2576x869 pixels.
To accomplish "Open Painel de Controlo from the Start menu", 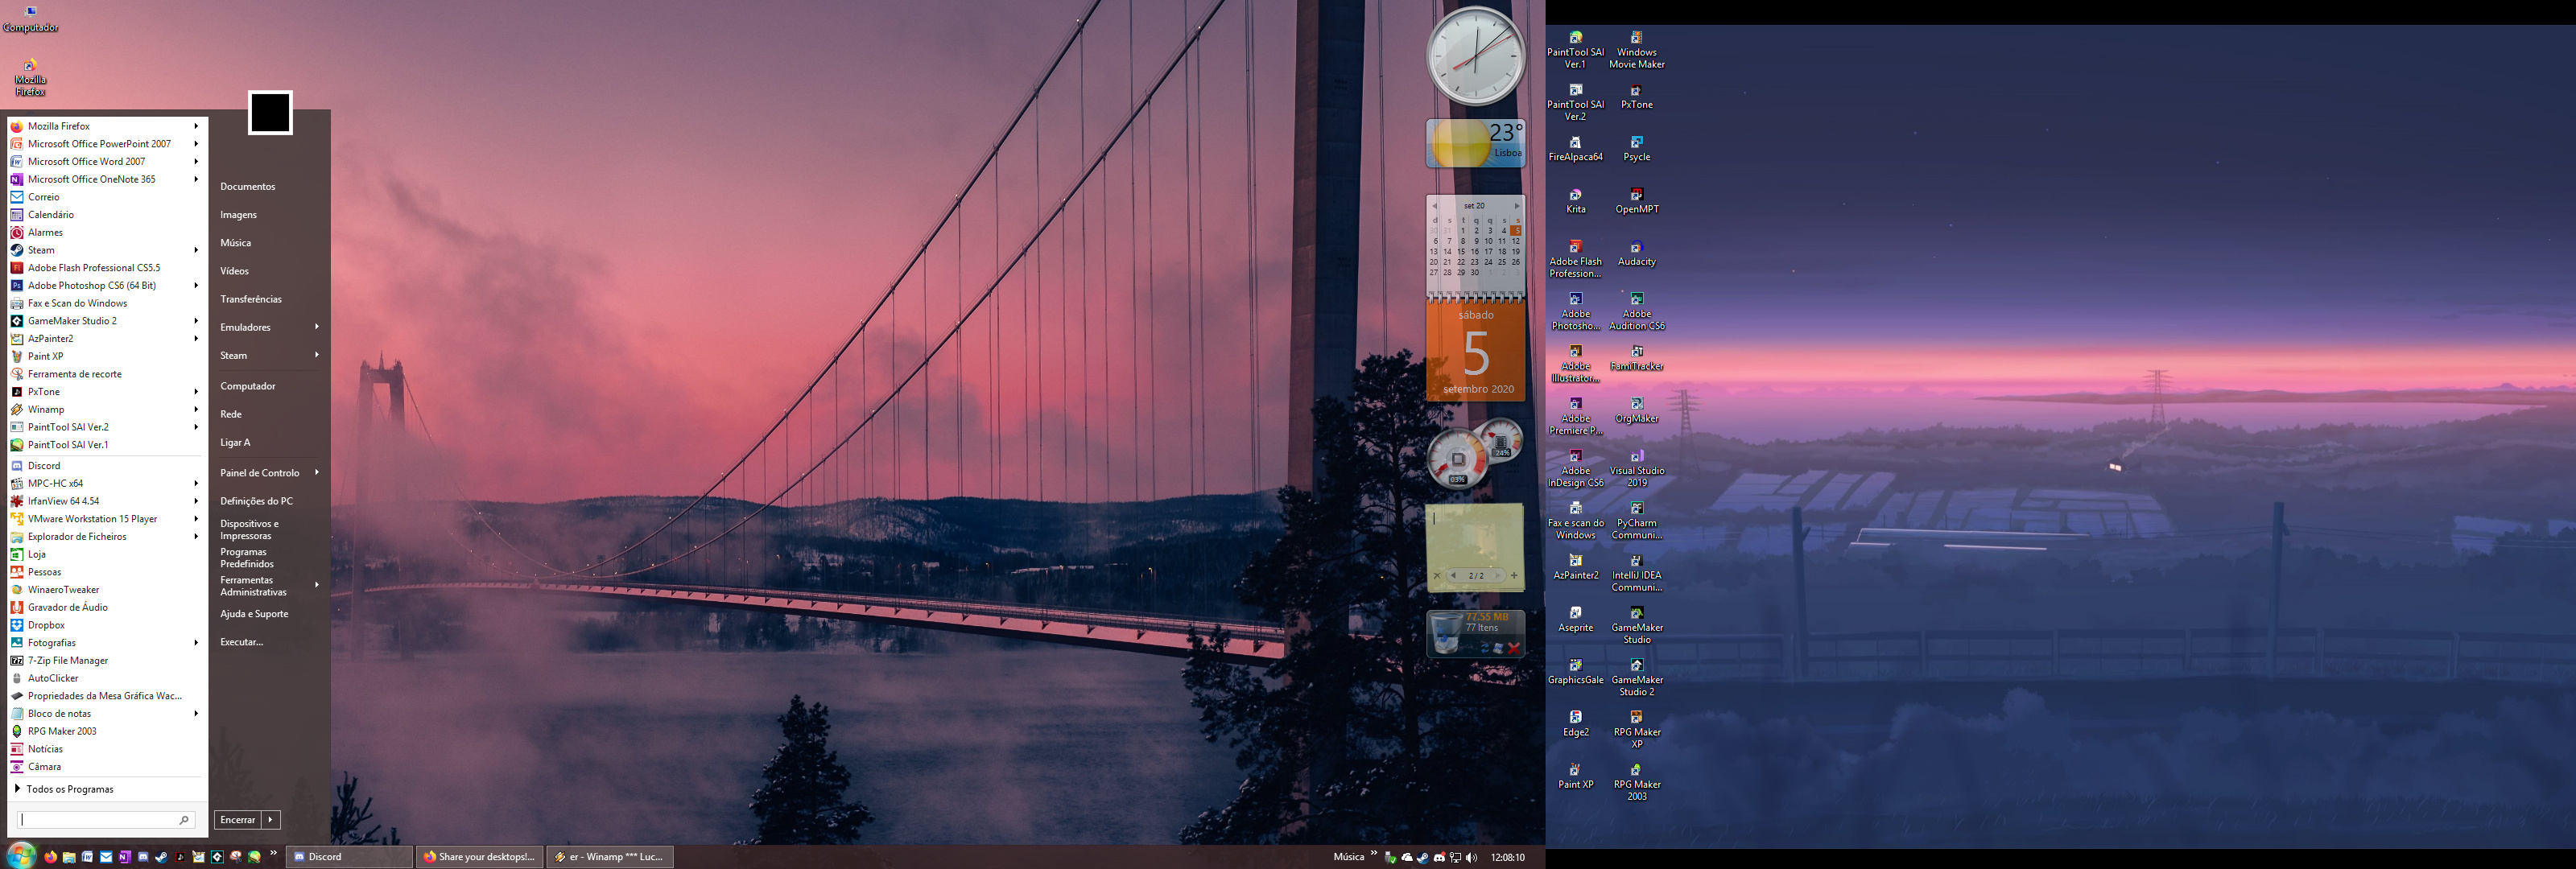I will (x=259, y=473).
